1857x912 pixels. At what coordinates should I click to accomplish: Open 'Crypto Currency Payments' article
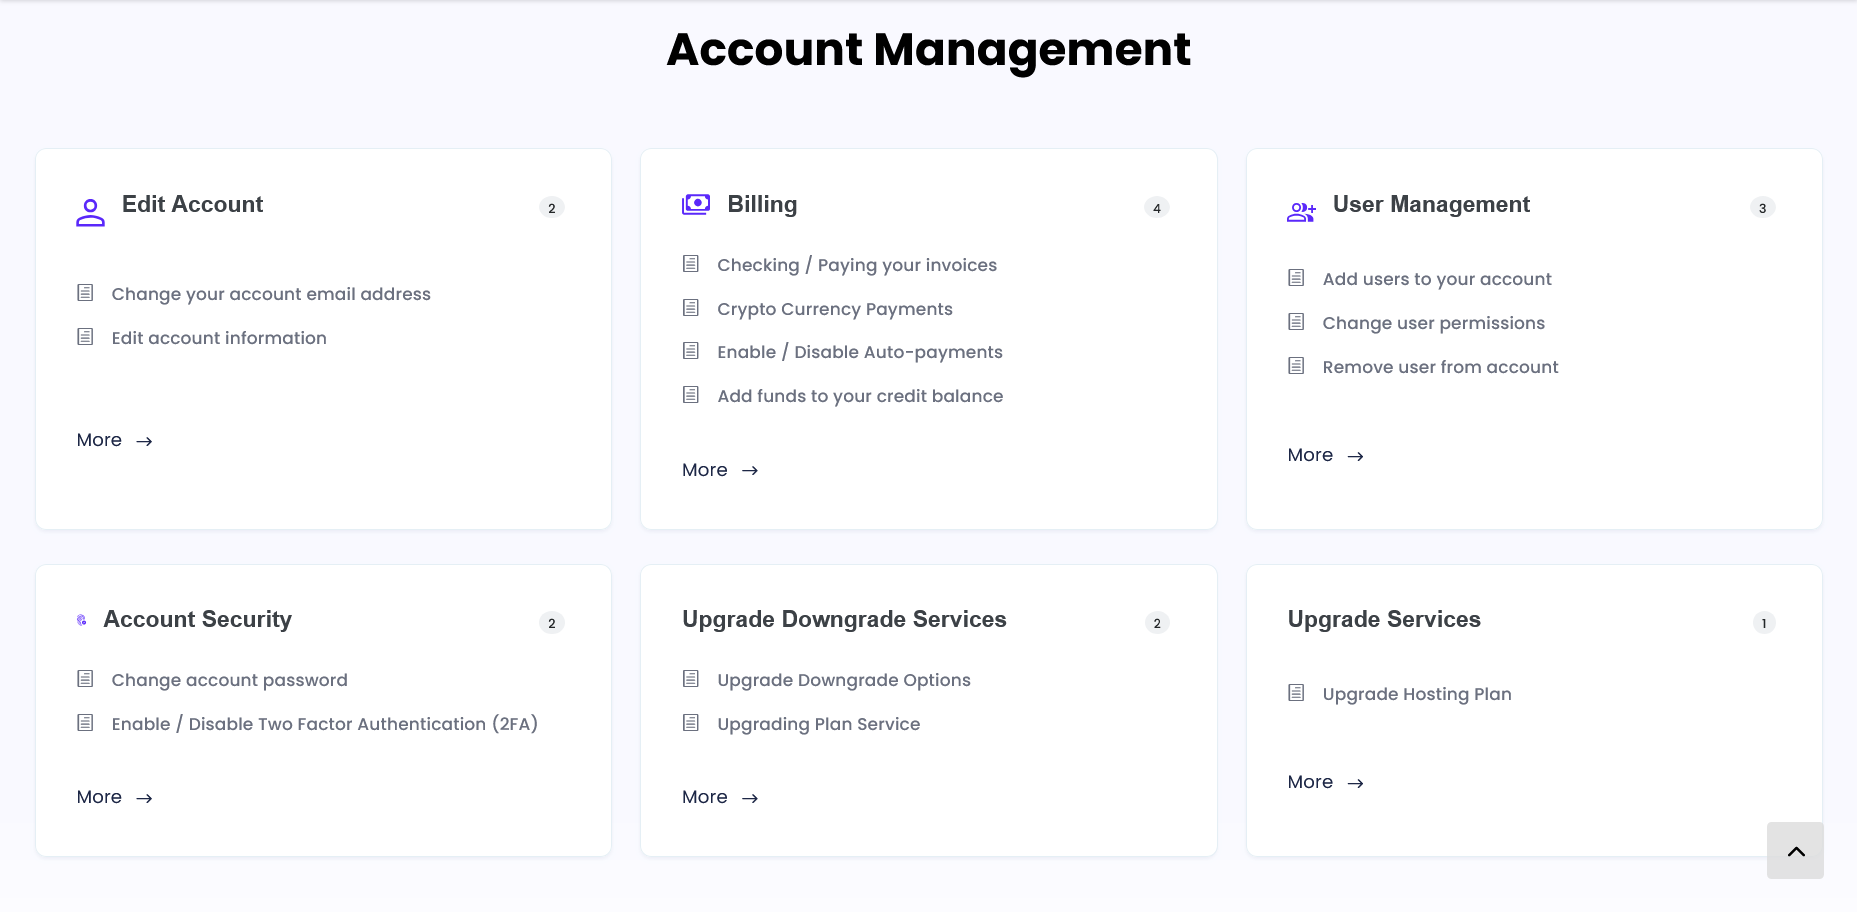835,309
